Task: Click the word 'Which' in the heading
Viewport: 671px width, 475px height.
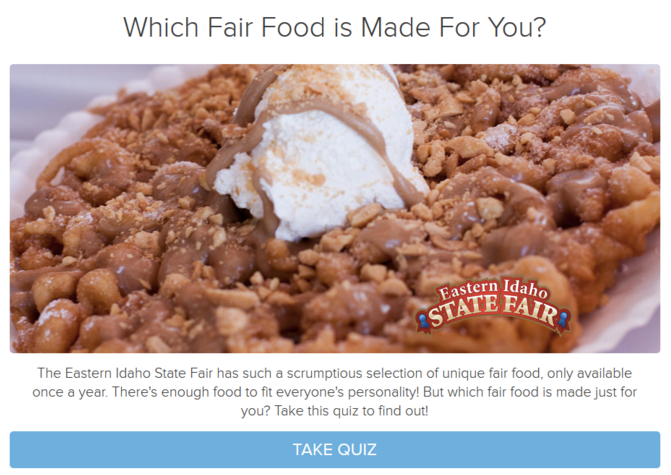Action: coord(161,27)
